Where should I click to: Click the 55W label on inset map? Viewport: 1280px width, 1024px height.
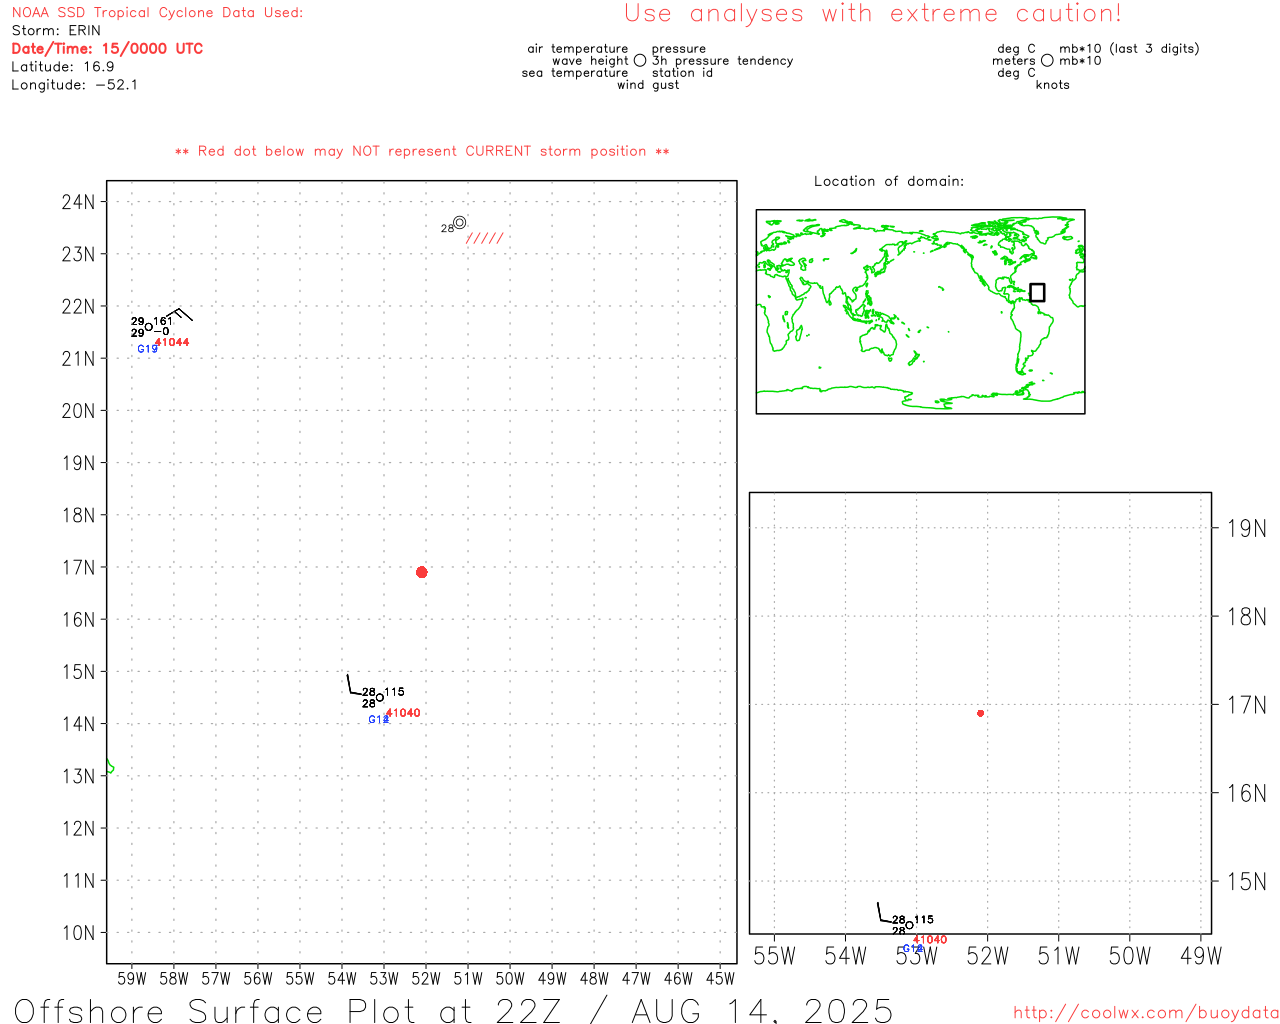(x=774, y=956)
